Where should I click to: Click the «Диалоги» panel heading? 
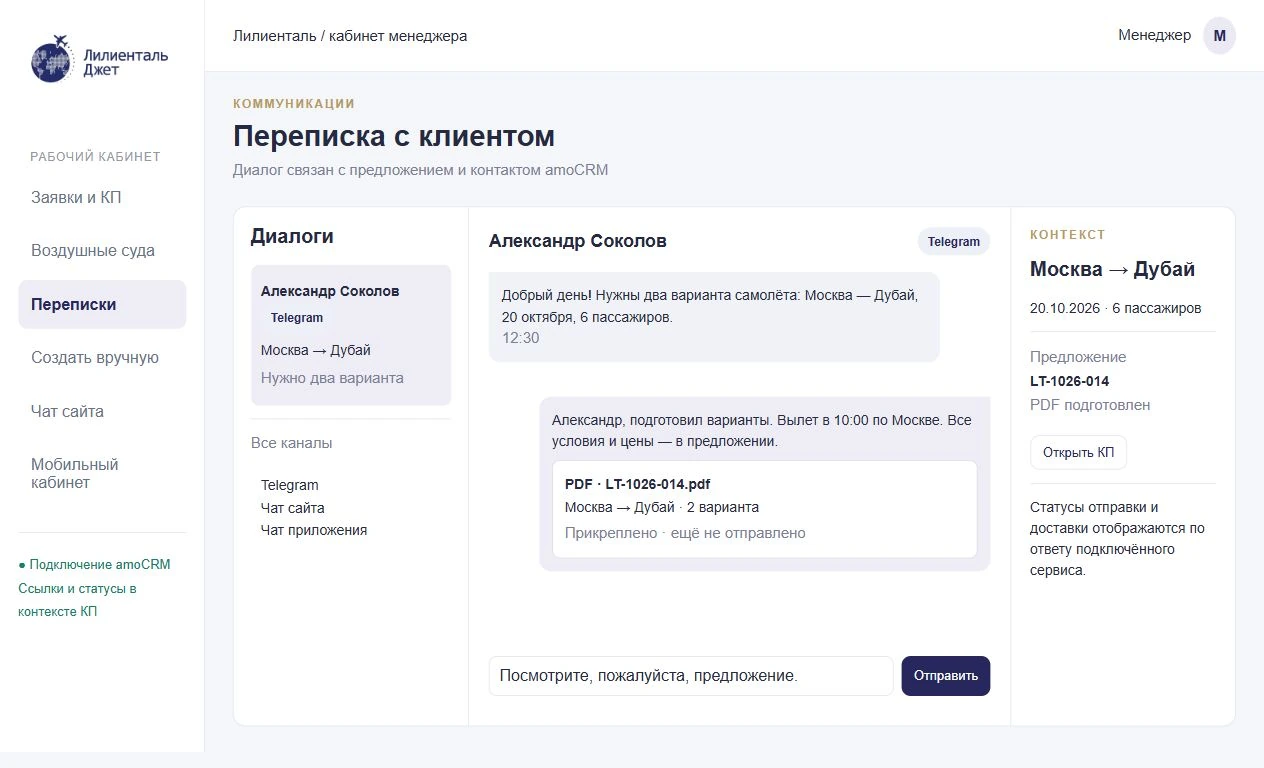tap(292, 236)
